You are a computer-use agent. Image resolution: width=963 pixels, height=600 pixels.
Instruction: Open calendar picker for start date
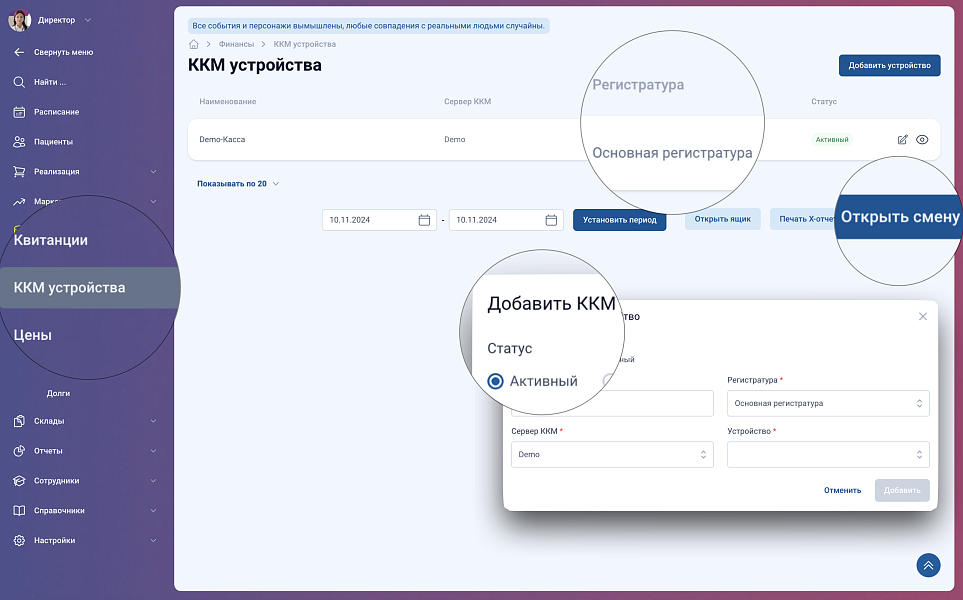pos(424,220)
